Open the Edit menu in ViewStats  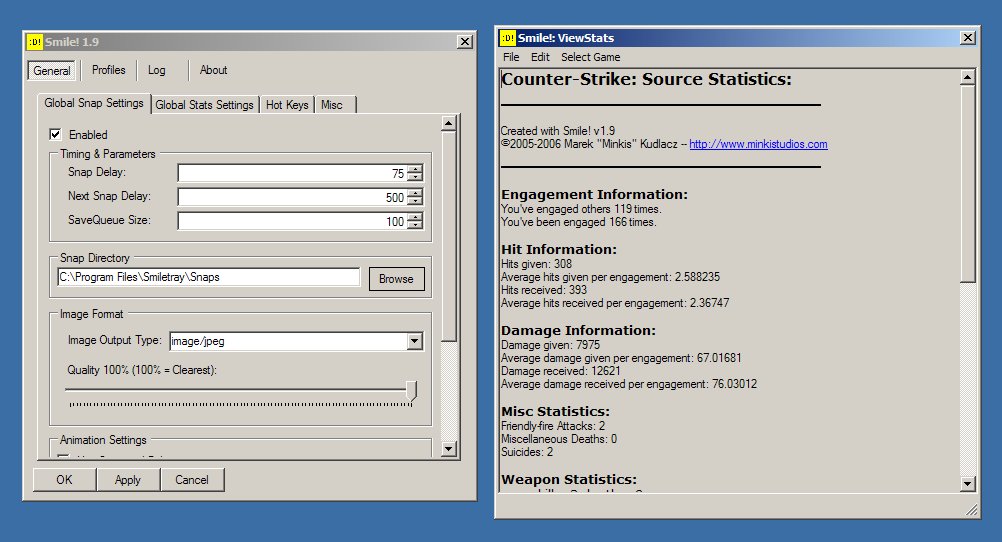tap(540, 57)
